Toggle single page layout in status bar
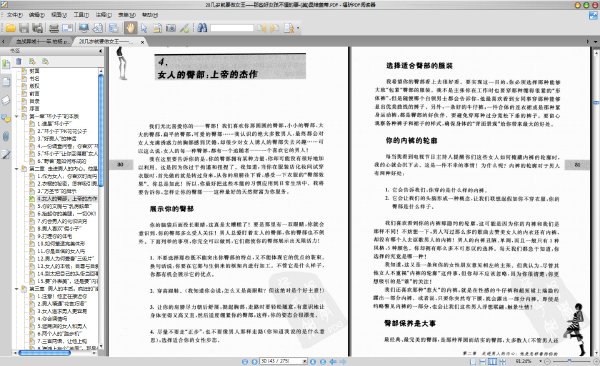The width and height of the screenshot is (600, 366). 473,361
